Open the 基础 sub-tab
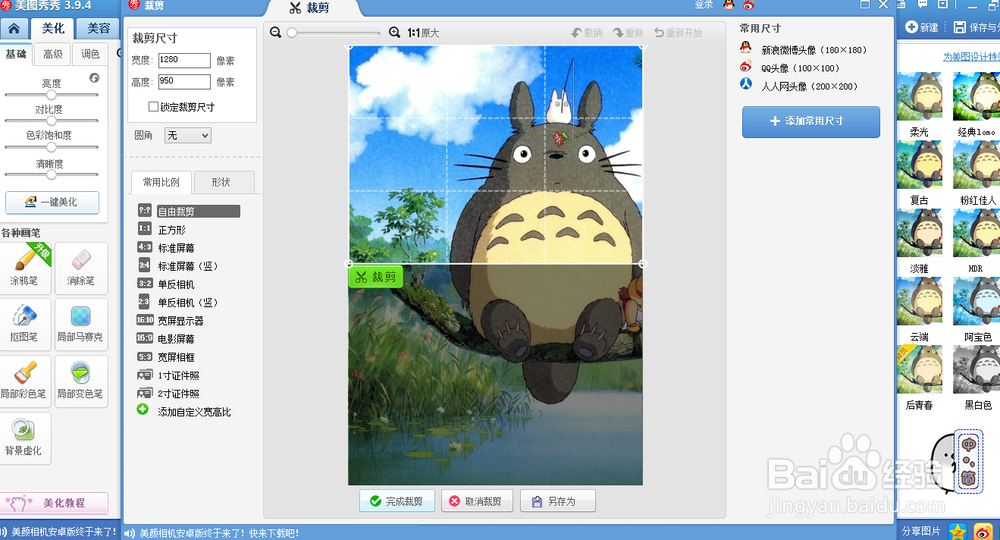This screenshot has height=540, width=1000. tap(17, 54)
